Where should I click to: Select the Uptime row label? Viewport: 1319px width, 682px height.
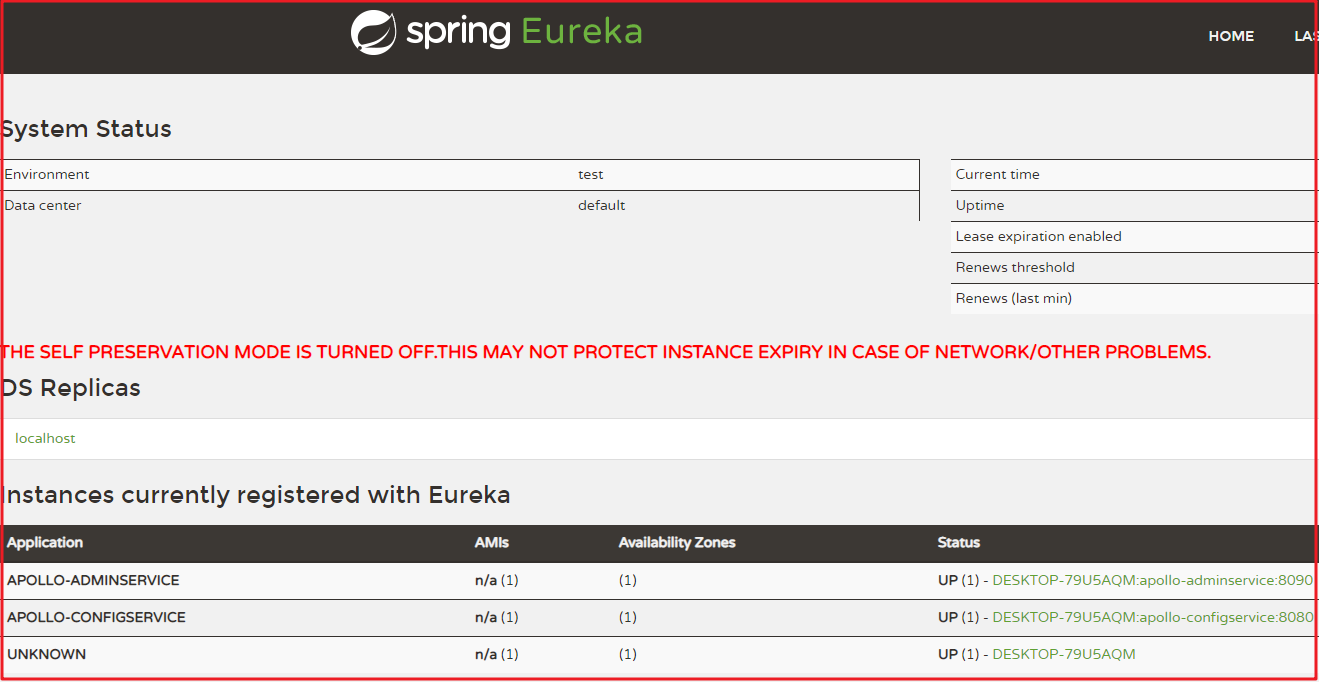click(x=980, y=205)
